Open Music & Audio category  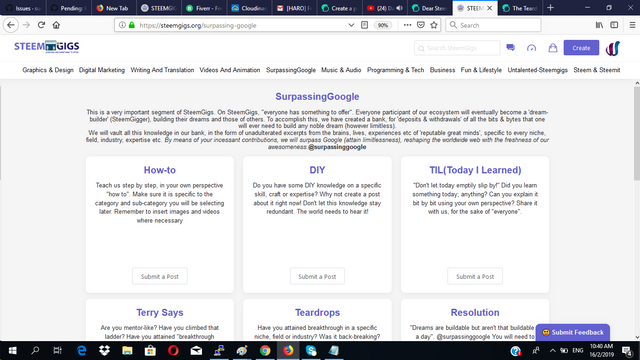[341, 70]
